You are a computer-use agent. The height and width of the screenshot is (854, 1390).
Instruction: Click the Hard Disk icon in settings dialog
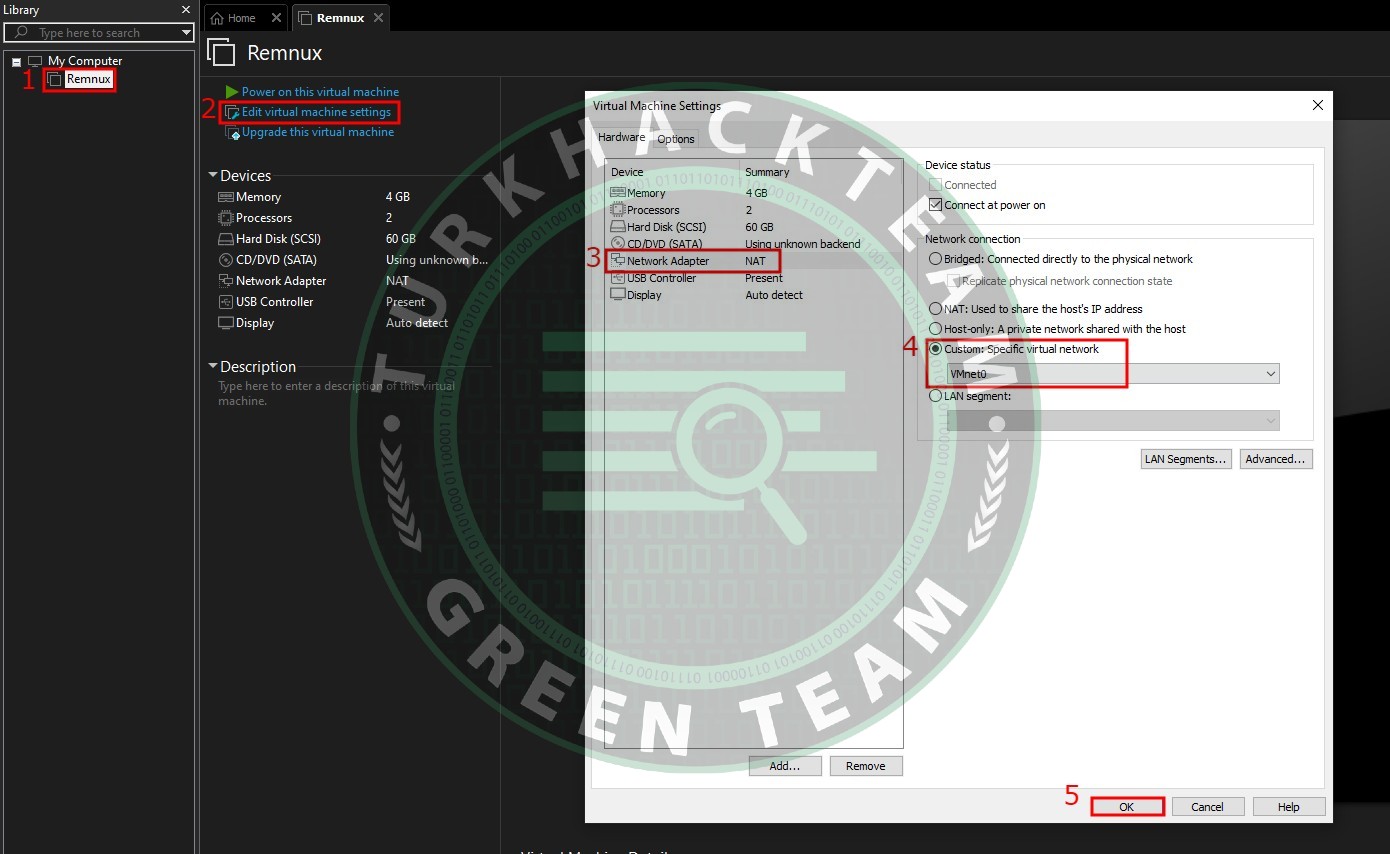[618, 227]
